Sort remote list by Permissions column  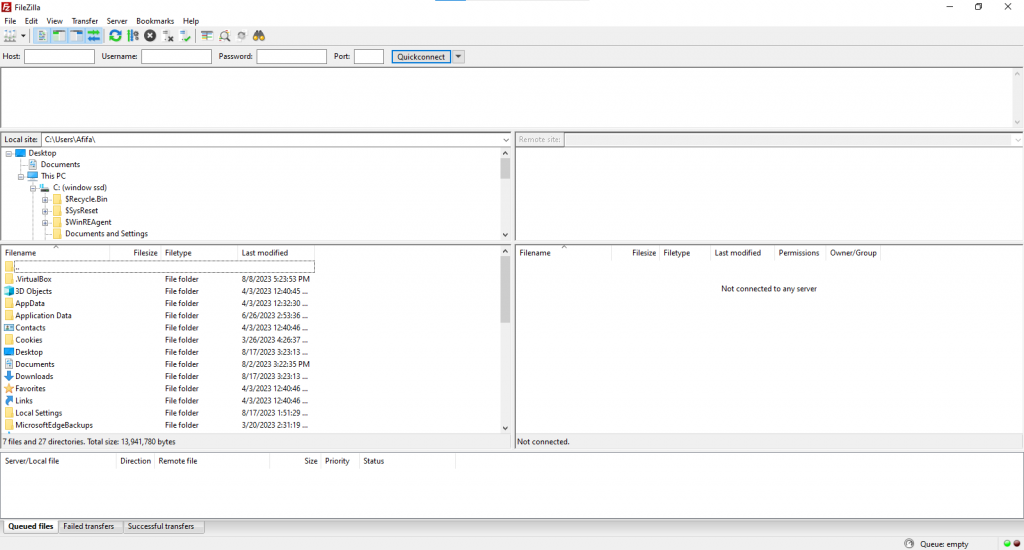click(799, 253)
